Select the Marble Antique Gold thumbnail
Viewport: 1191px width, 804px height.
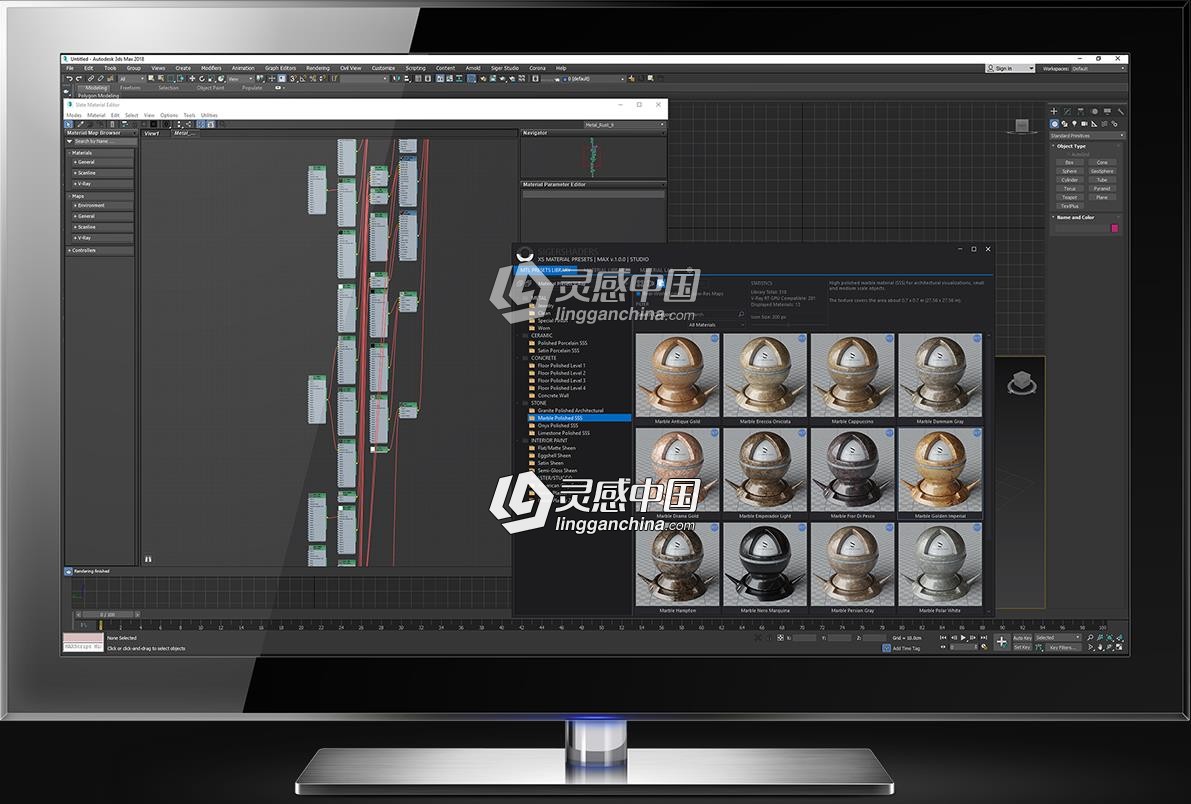tap(678, 379)
